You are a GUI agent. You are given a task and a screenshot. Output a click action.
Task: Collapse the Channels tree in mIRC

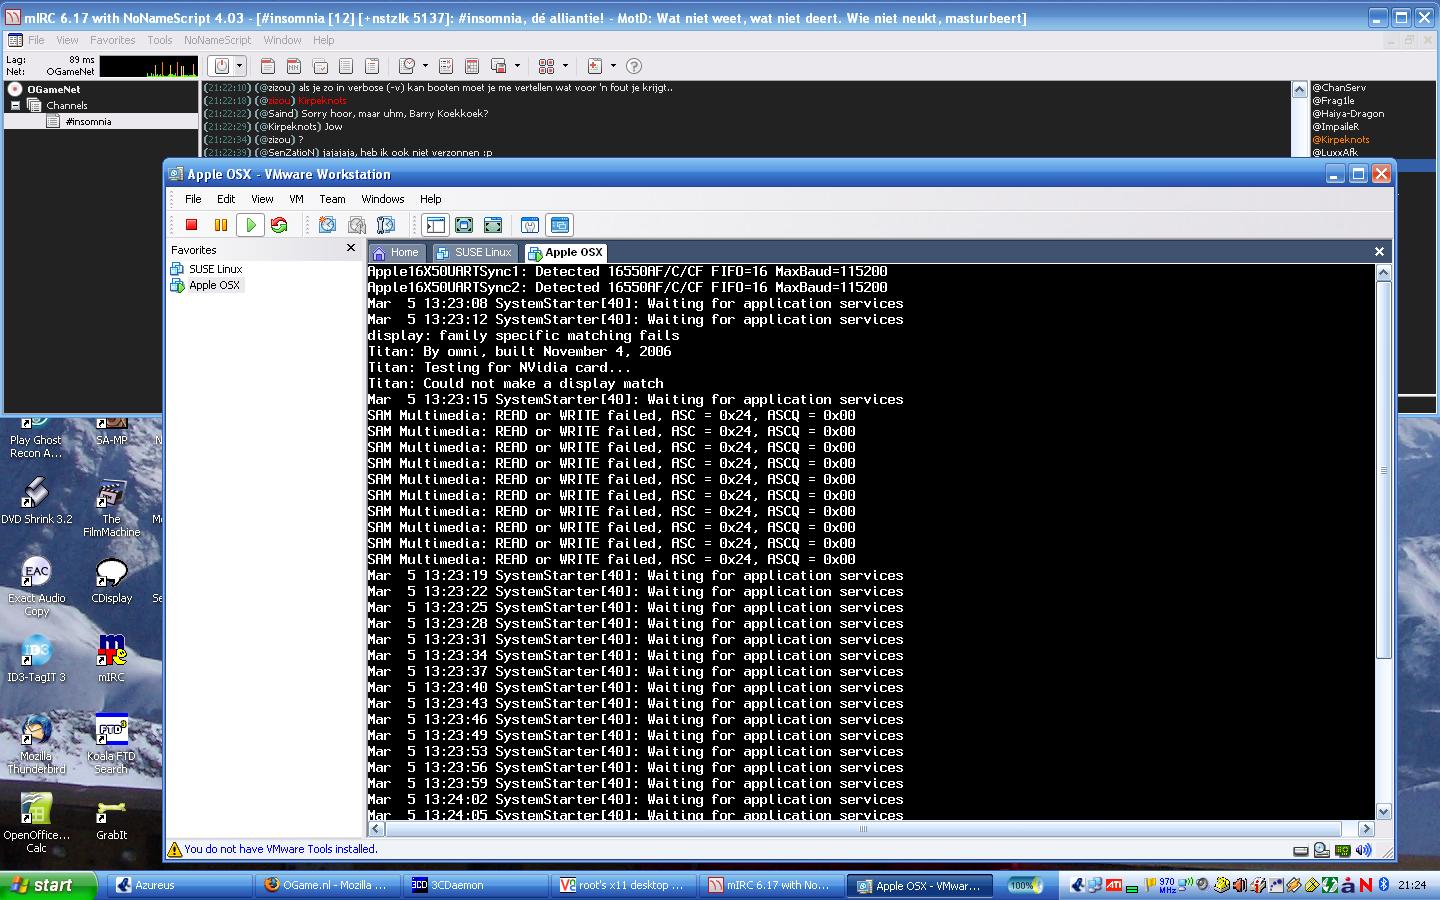[x=16, y=105]
